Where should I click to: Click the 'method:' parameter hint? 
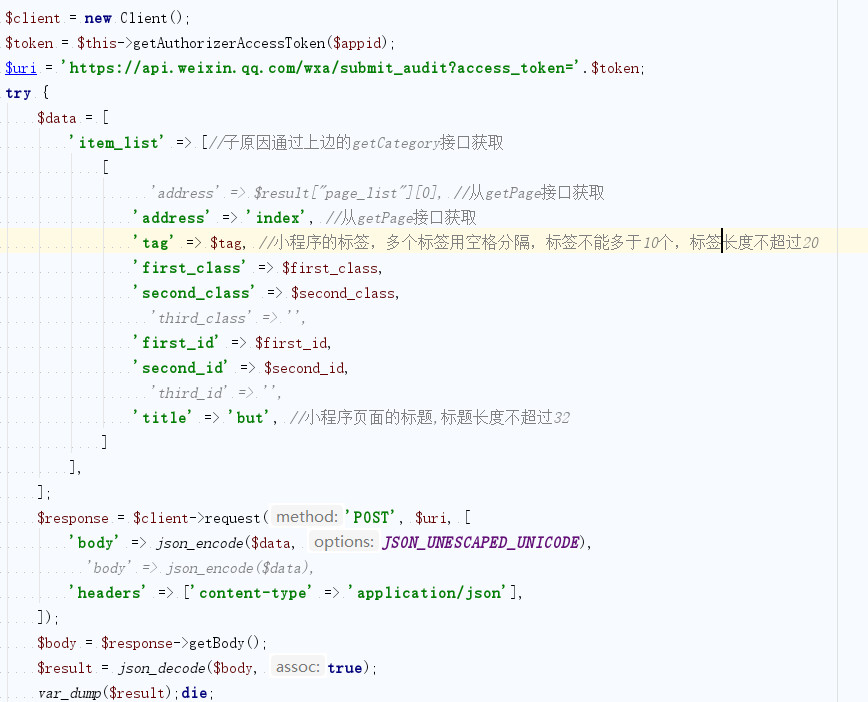point(307,517)
